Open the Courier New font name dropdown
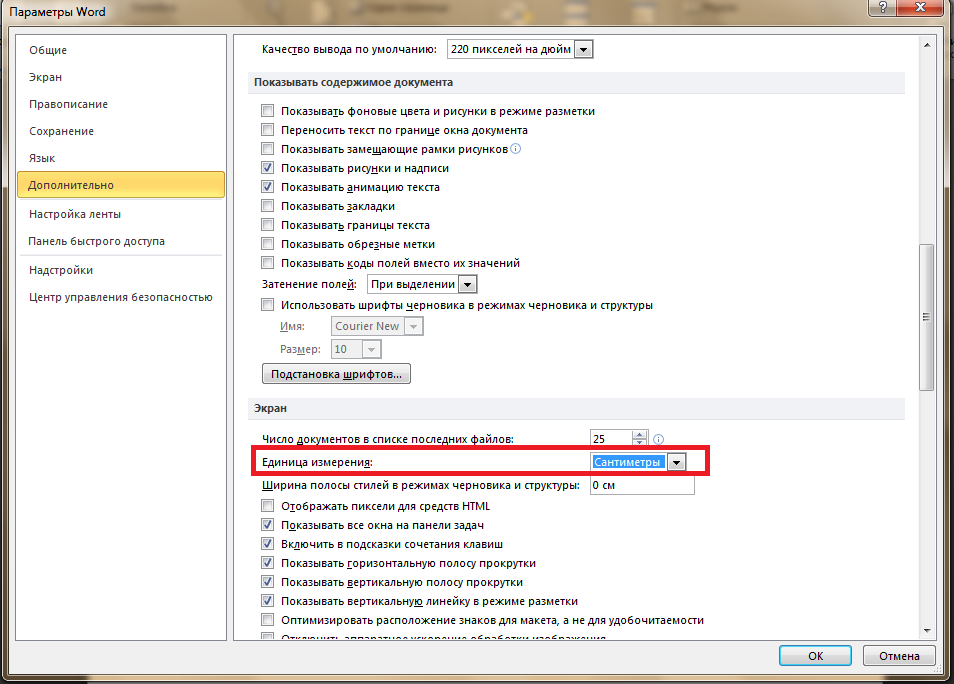 413,326
